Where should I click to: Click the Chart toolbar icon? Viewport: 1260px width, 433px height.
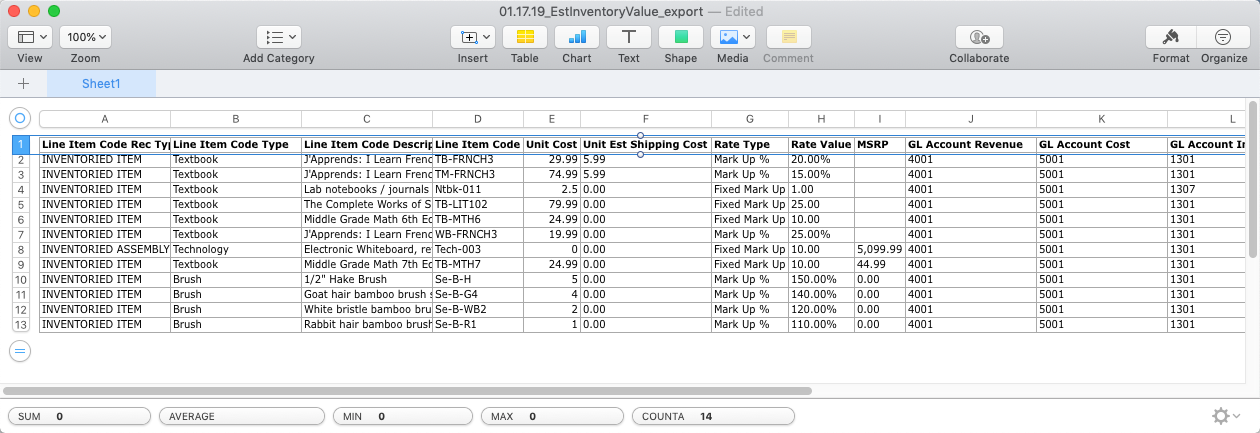pos(577,37)
